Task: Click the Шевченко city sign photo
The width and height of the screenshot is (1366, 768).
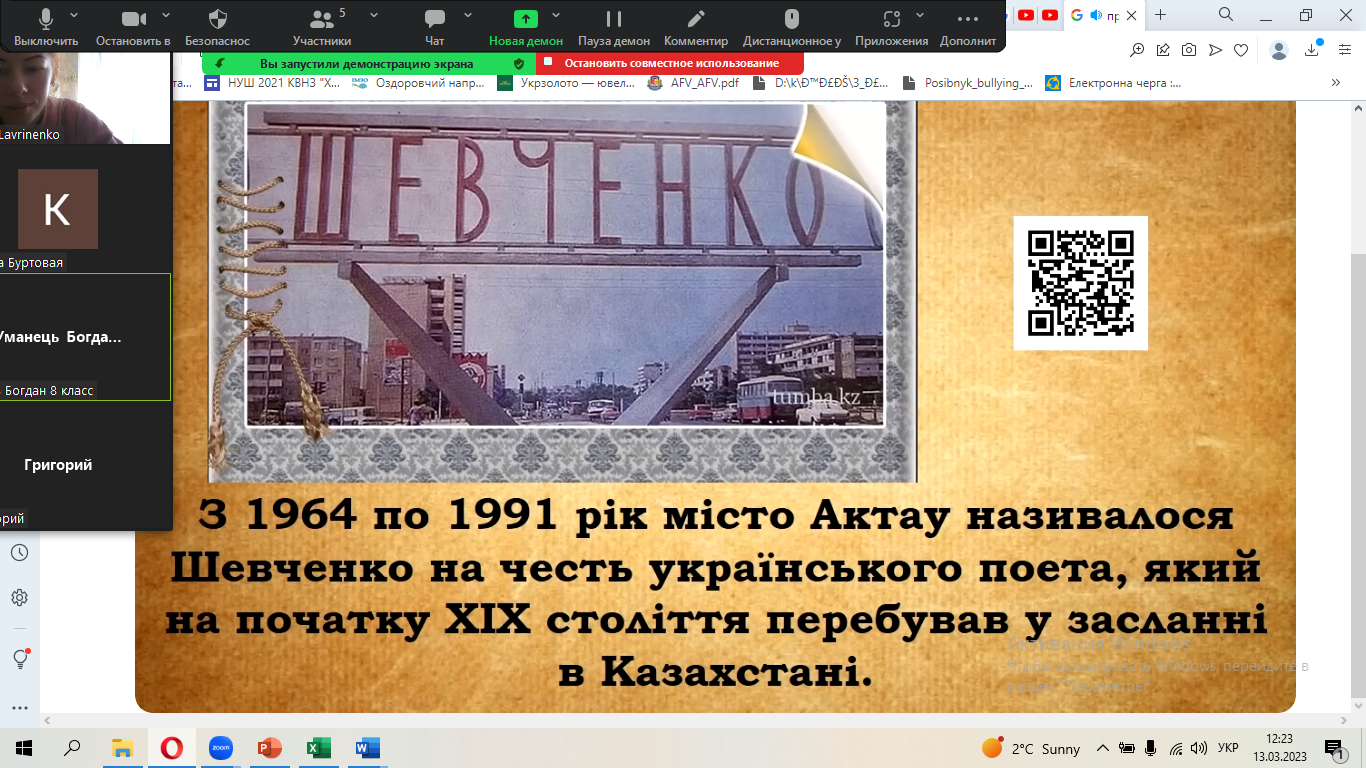Action: pos(566,264)
